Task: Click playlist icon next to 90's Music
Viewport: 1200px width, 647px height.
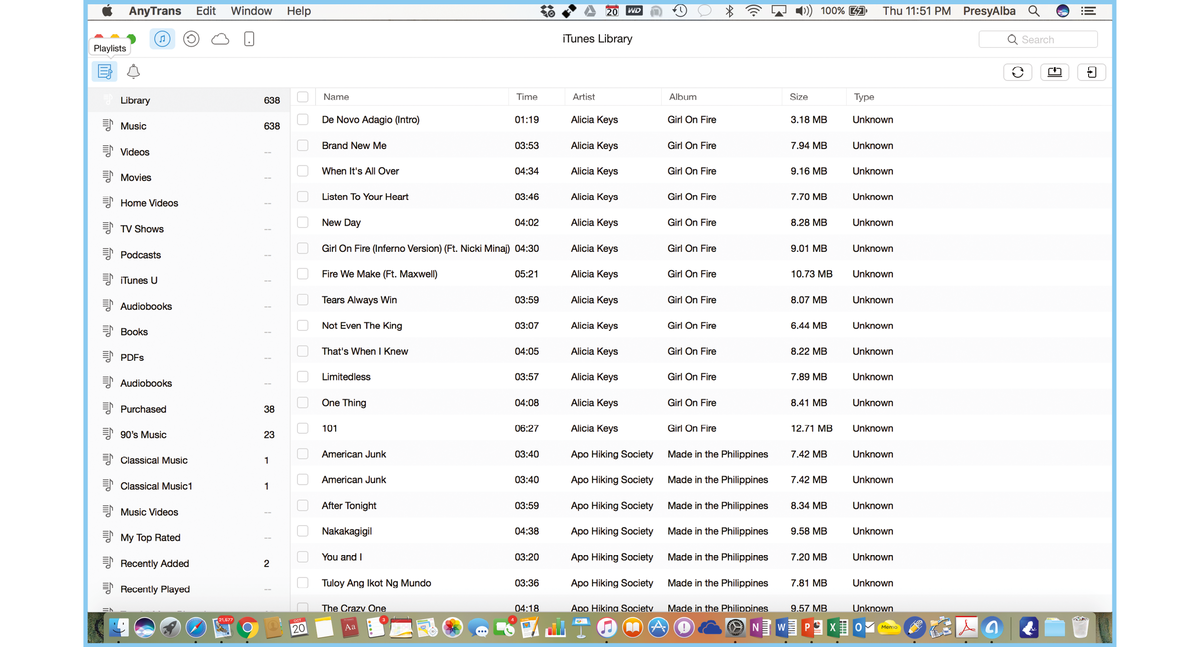Action: [108, 434]
